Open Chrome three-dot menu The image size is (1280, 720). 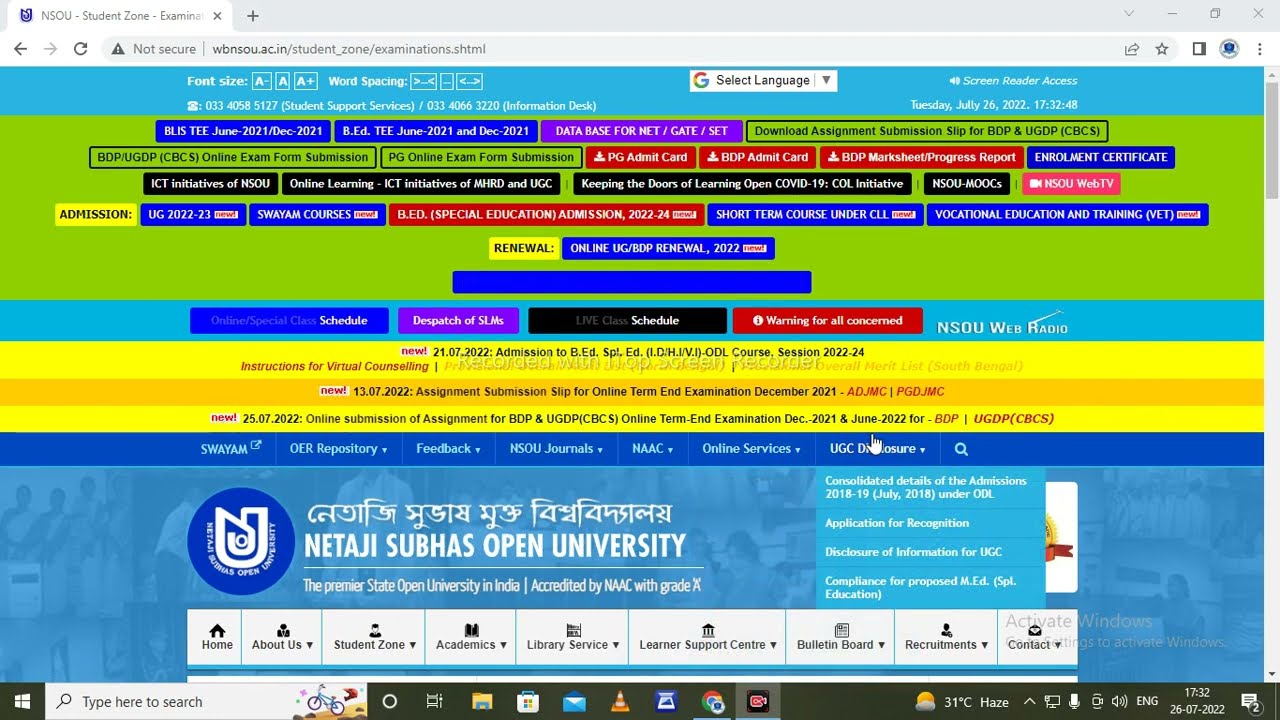(x=1259, y=49)
